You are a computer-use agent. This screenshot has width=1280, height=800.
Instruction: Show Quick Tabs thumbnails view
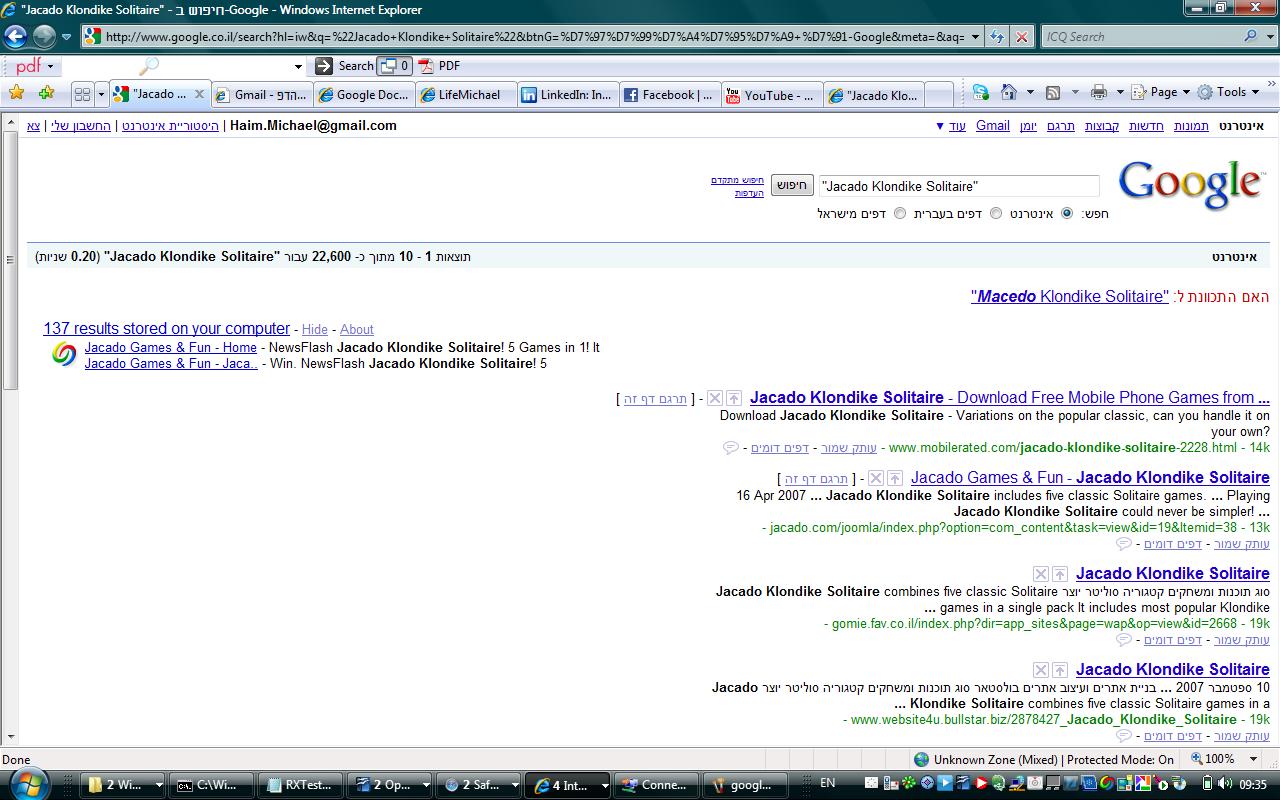coord(83,94)
